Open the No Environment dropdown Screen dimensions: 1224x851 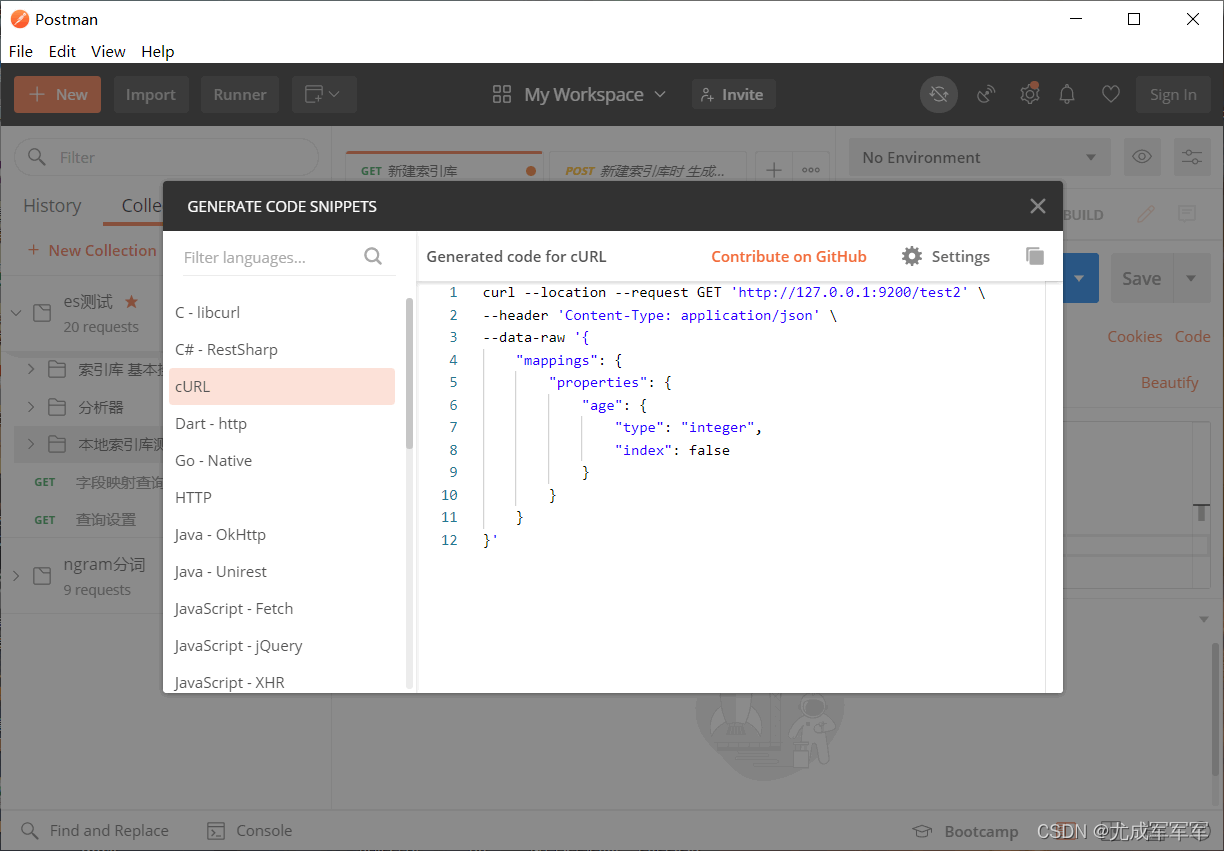(979, 157)
